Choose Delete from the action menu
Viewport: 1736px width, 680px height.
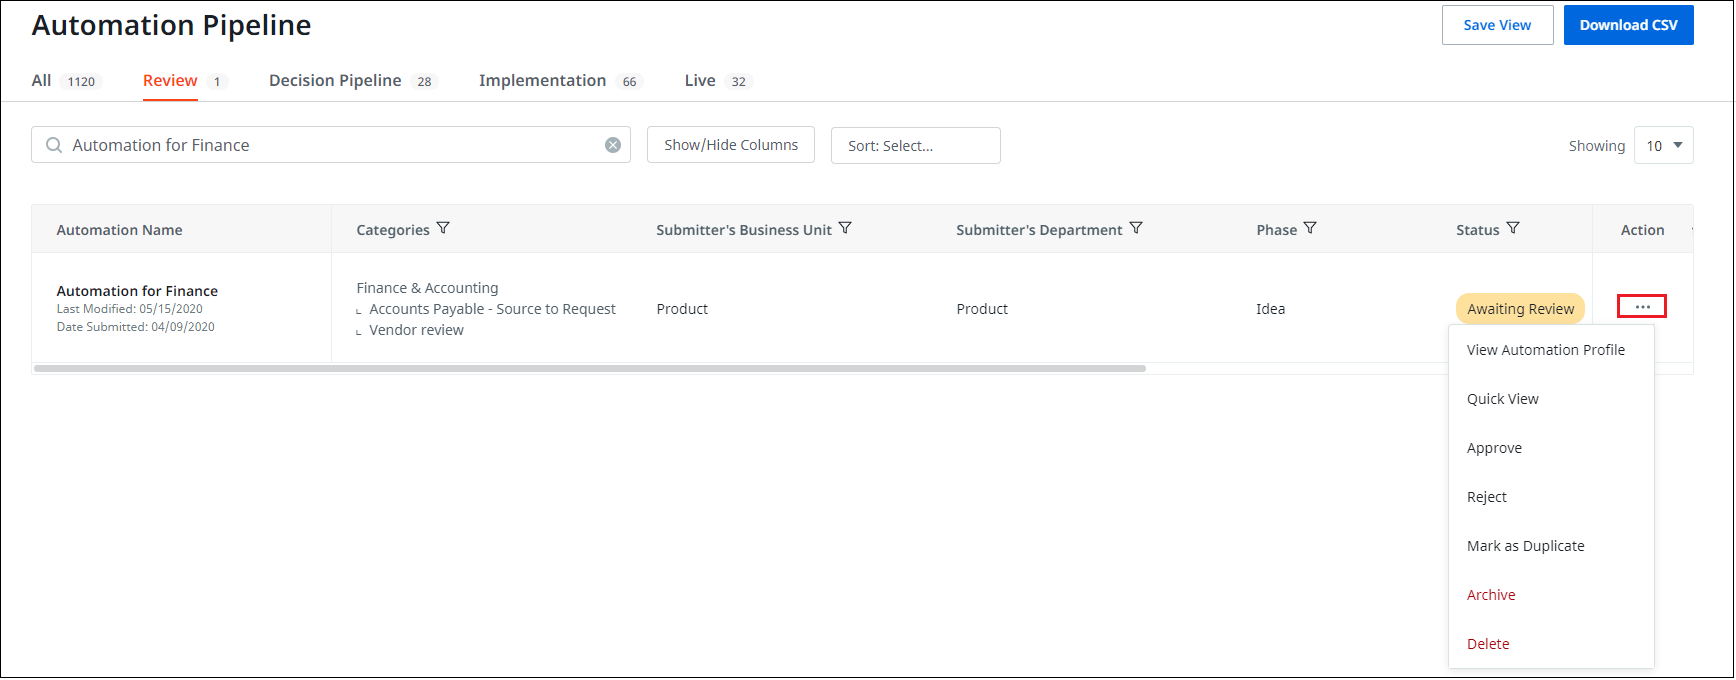(x=1488, y=644)
